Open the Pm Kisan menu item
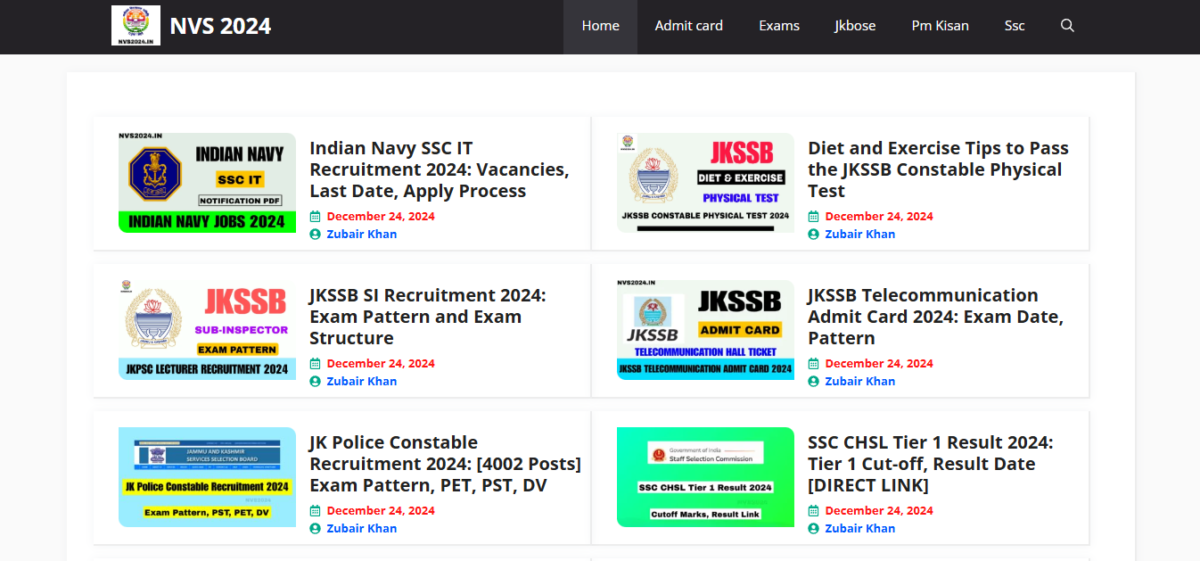1200x561 pixels. point(940,26)
